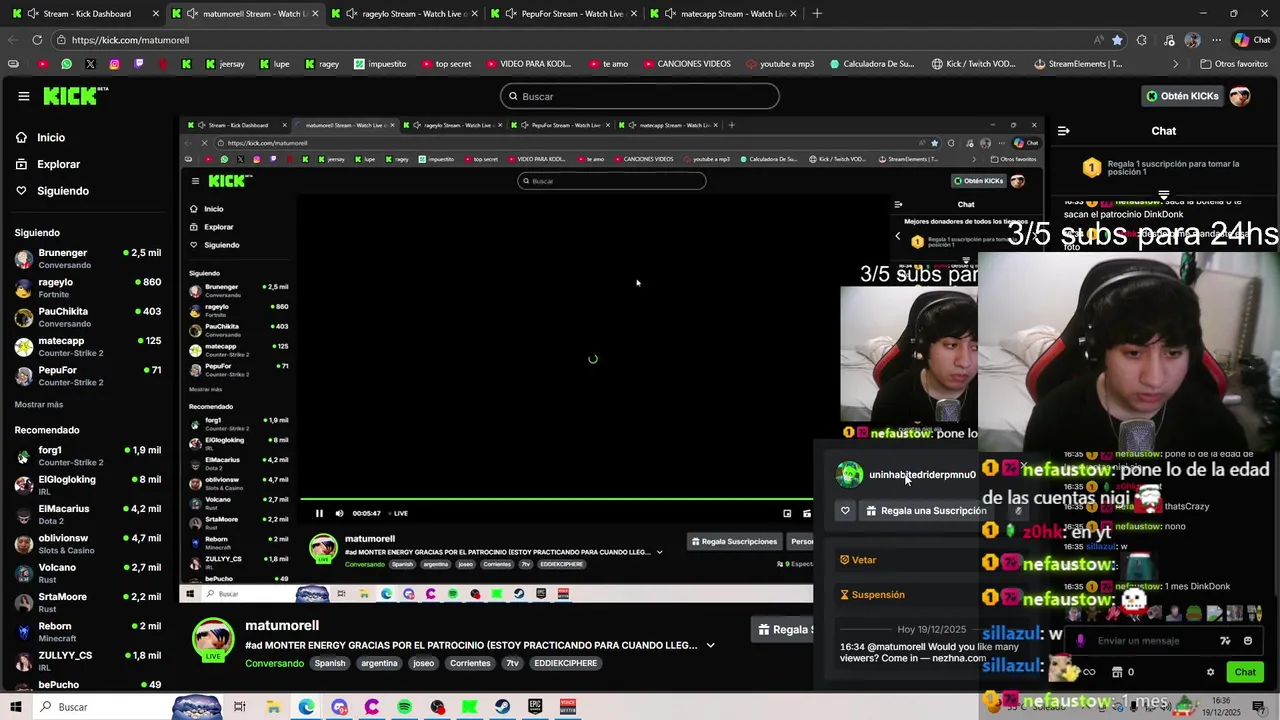Click the browser address bar URL
Image resolution: width=1280 pixels, height=720 pixels.
pos(130,40)
